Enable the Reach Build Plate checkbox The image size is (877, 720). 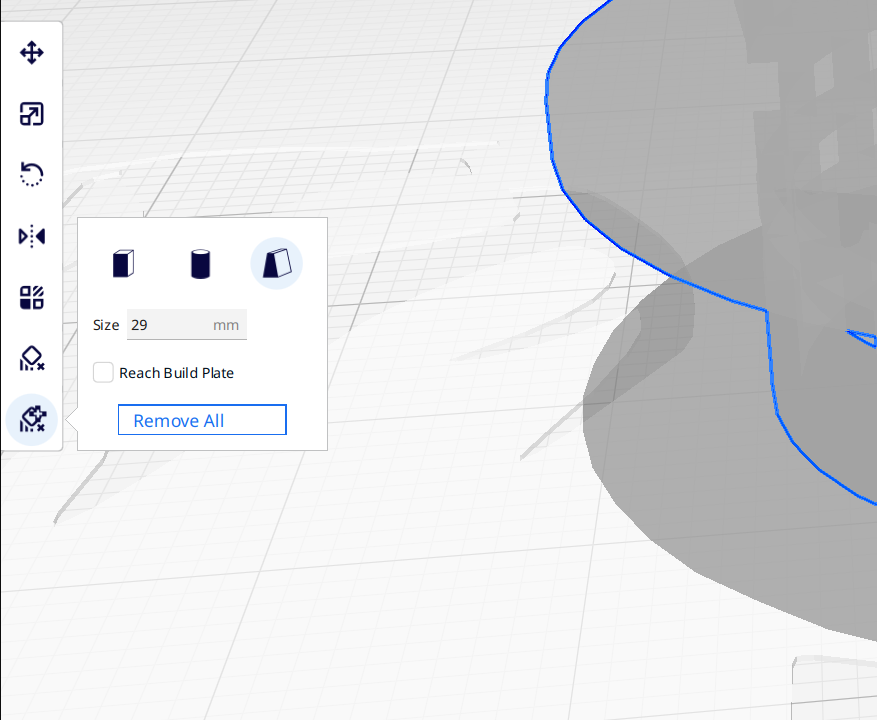[103, 373]
